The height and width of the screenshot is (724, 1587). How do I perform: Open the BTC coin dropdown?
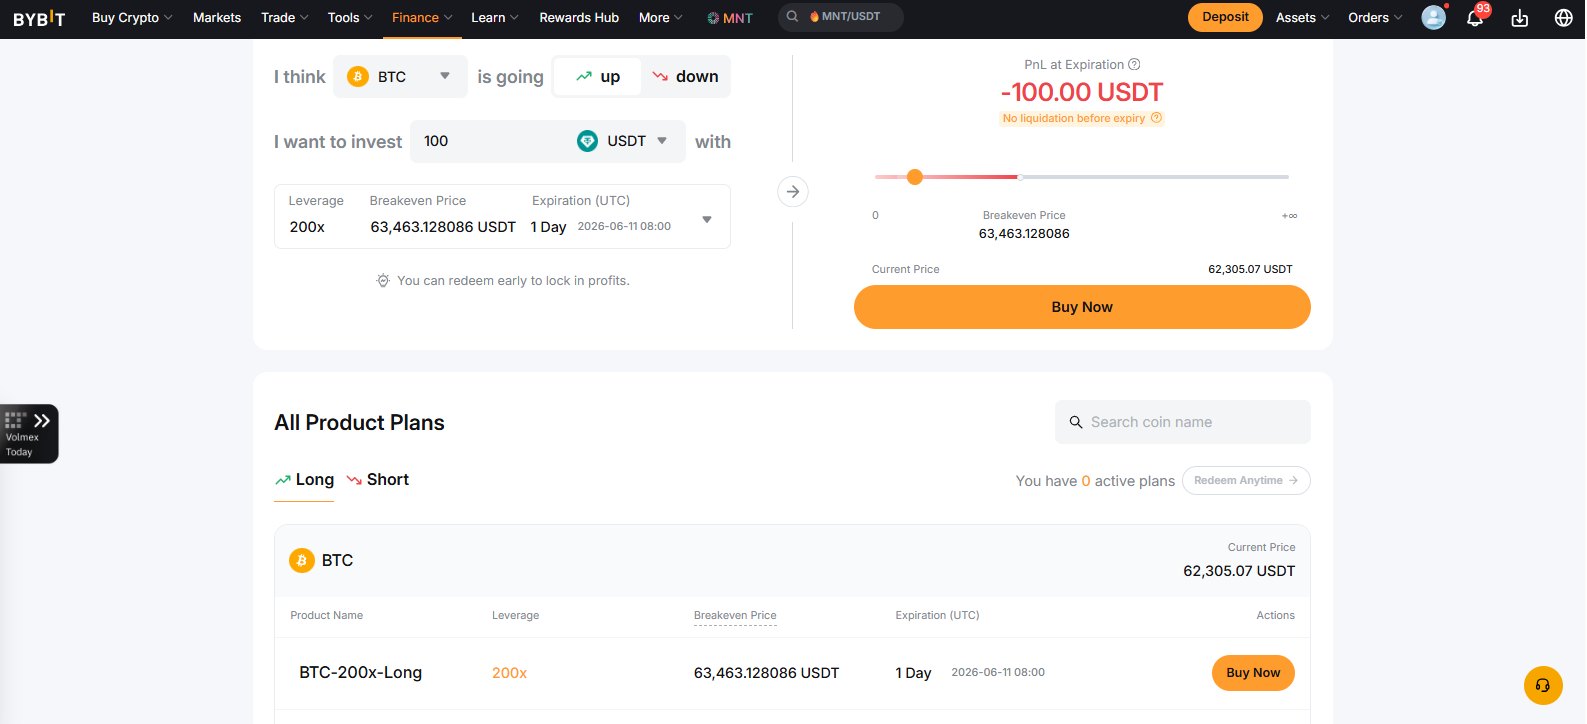coord(400,77)
